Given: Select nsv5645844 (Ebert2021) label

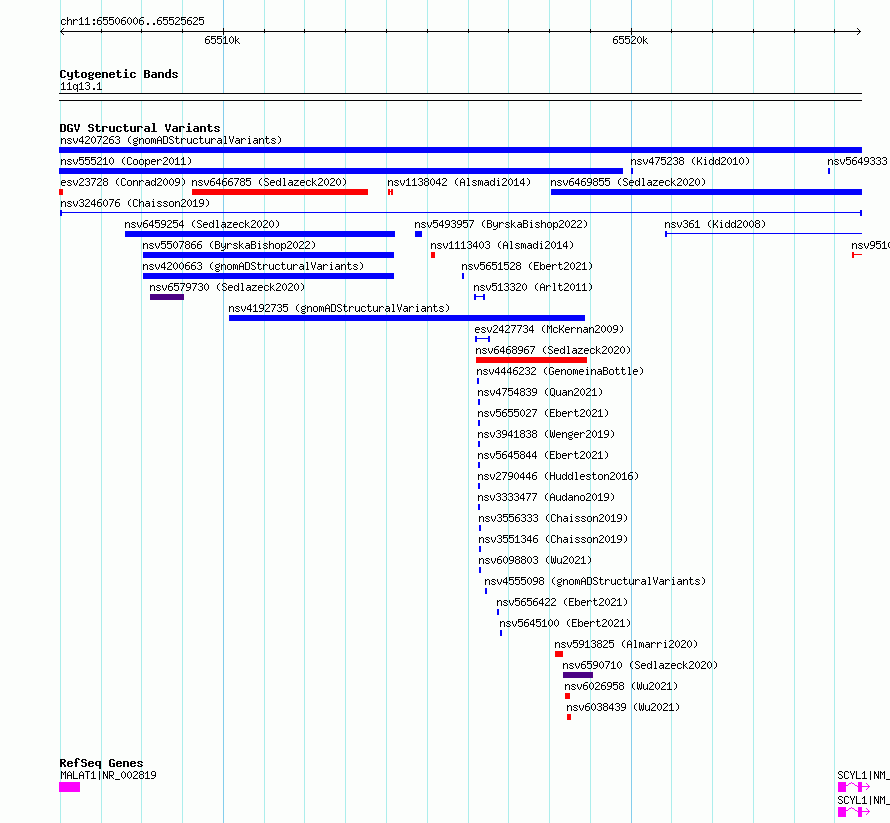Looking at the screenshot, I should coord(543,455).
